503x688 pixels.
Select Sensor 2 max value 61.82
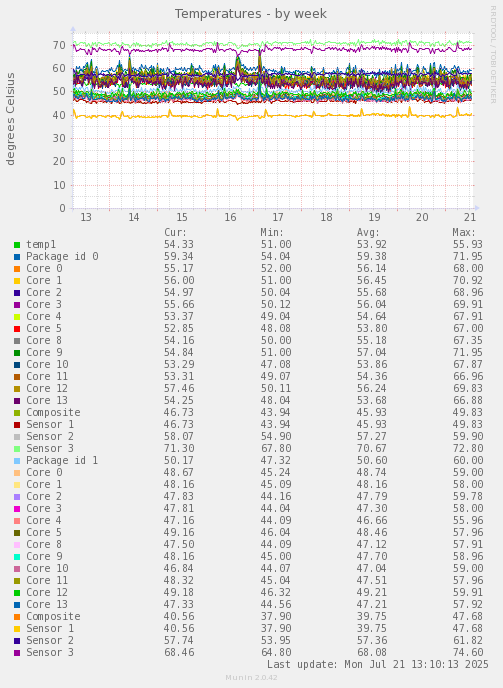tap(468, 640)
